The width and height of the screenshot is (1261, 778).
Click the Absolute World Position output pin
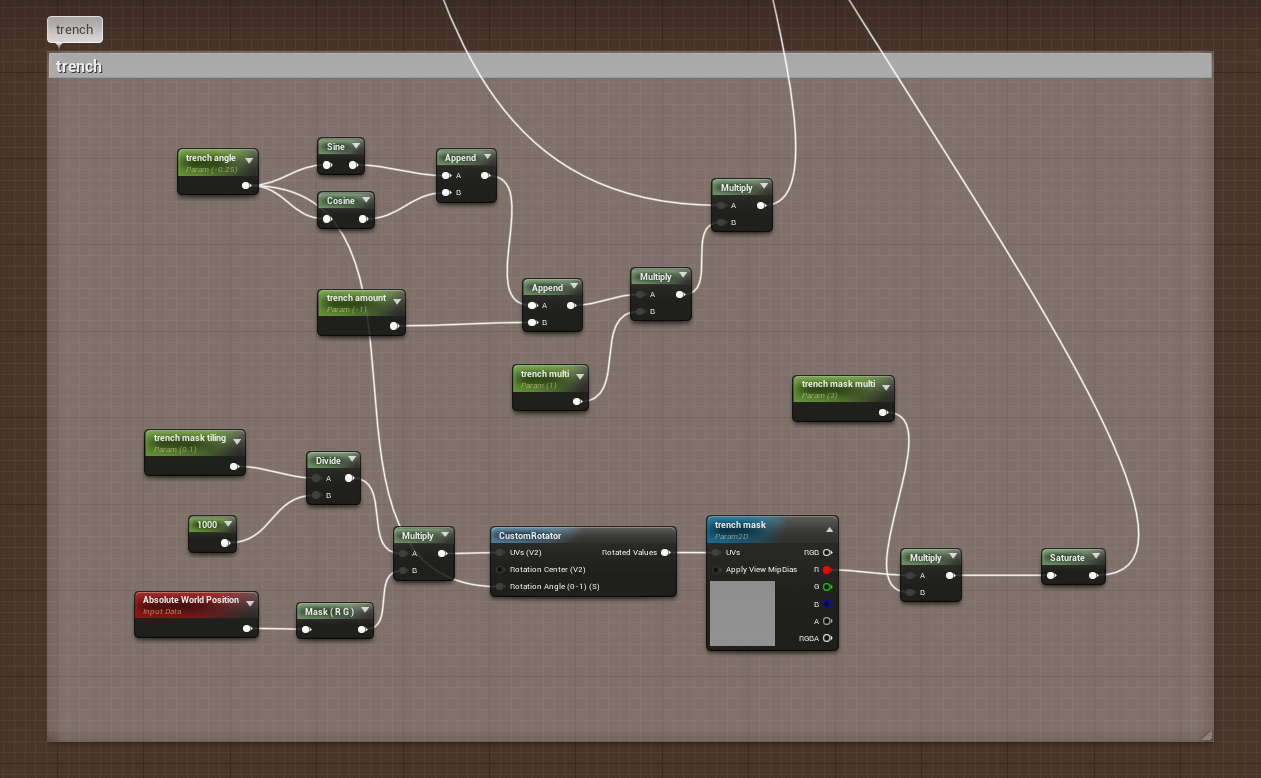pyautogui.click(x=248, y=629)
